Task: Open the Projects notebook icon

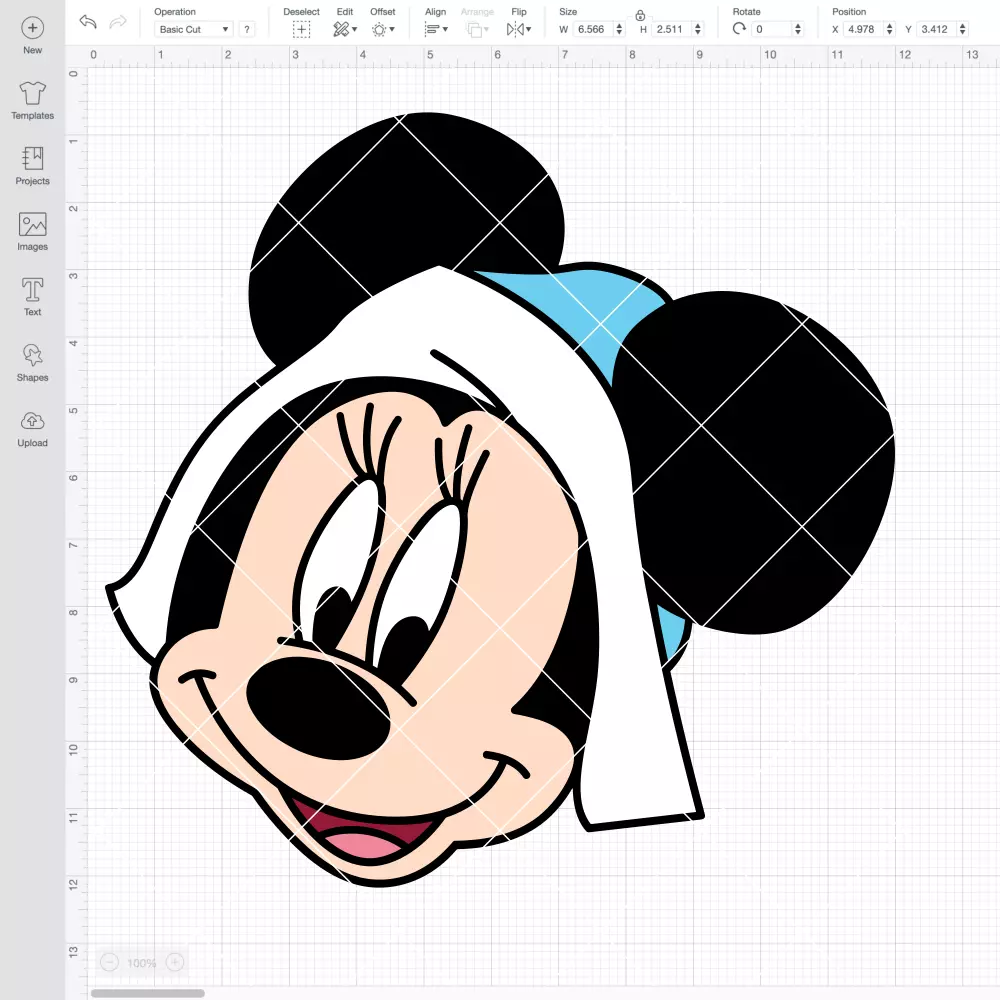Action: [33, 159]
